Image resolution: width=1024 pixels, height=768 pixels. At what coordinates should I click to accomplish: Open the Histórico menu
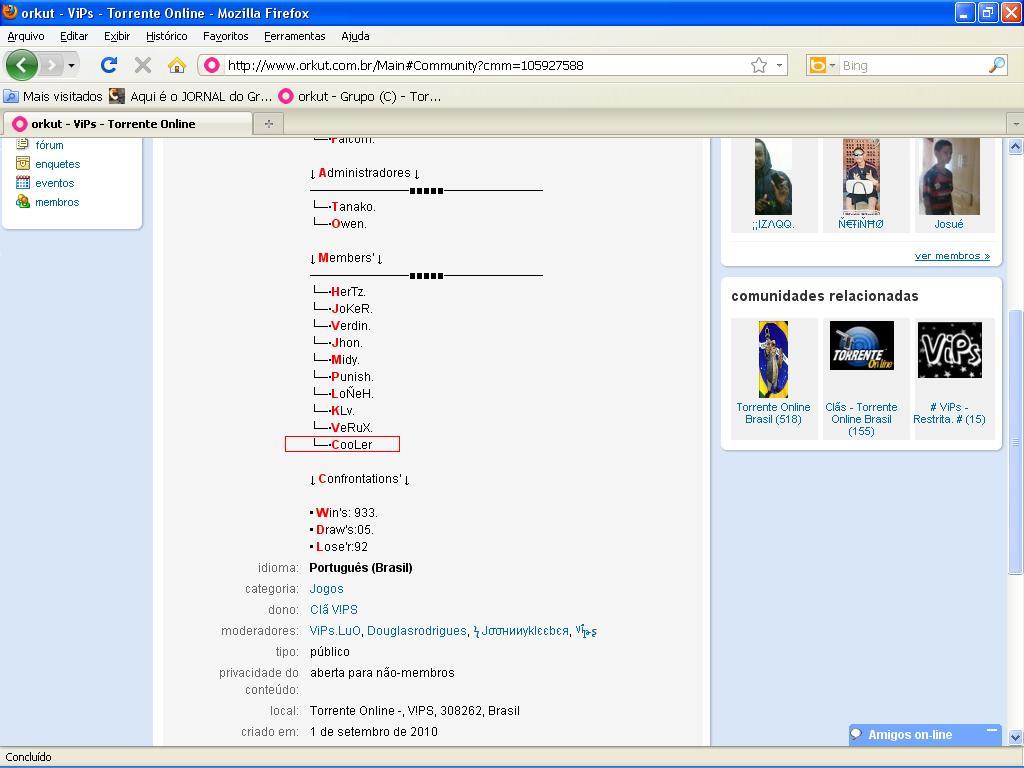pyautogui.click(x=167, y=36)
